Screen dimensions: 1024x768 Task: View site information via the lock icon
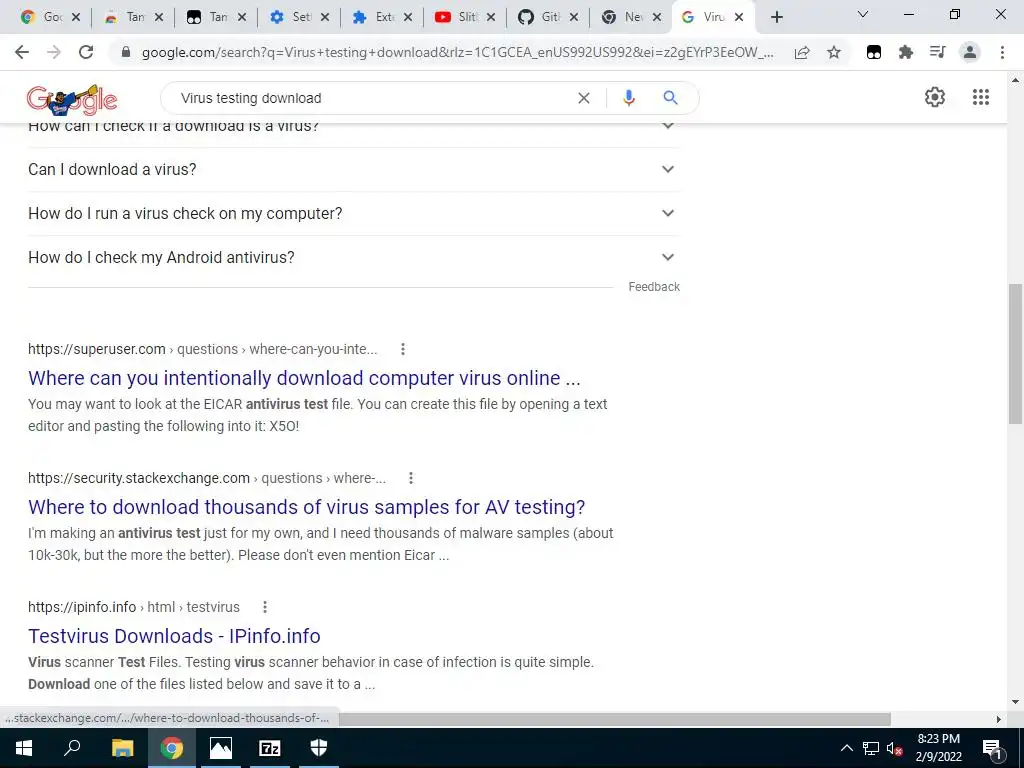click(126, 52)
